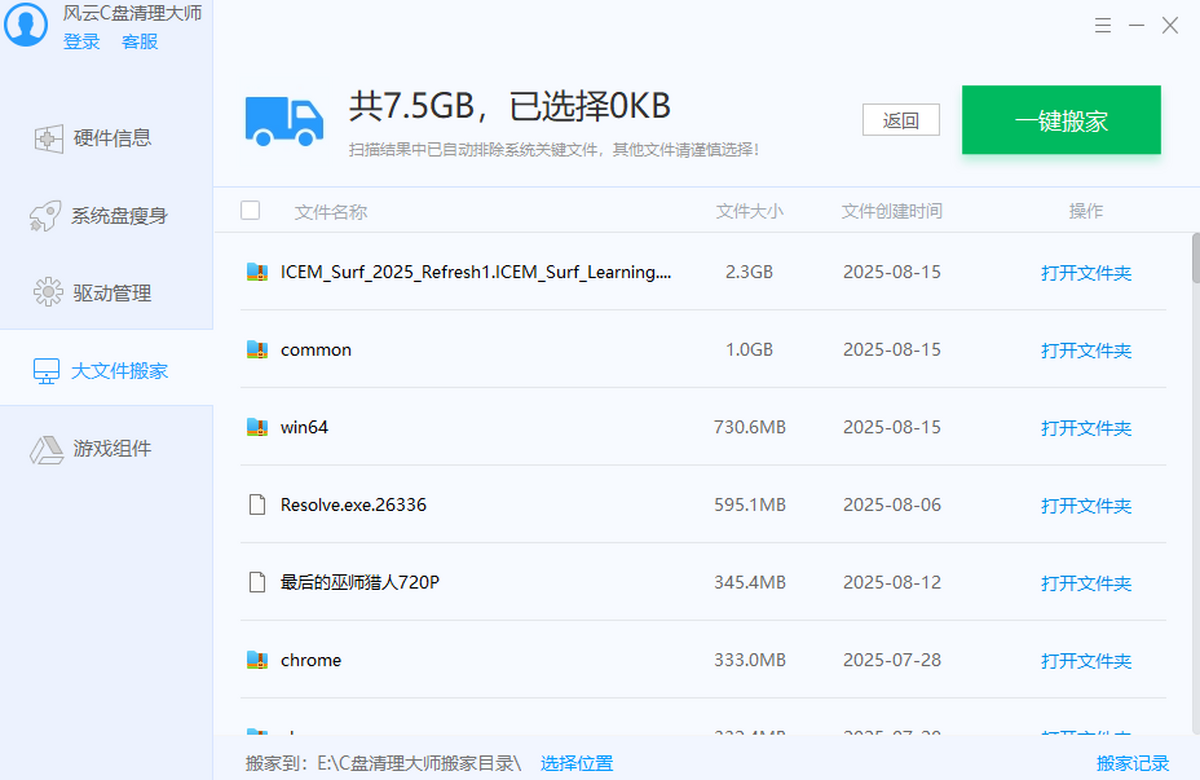This screenshot has width=1200, height=780.
Task: Click the 登录 login link
Action: click(x=82, y=42)
